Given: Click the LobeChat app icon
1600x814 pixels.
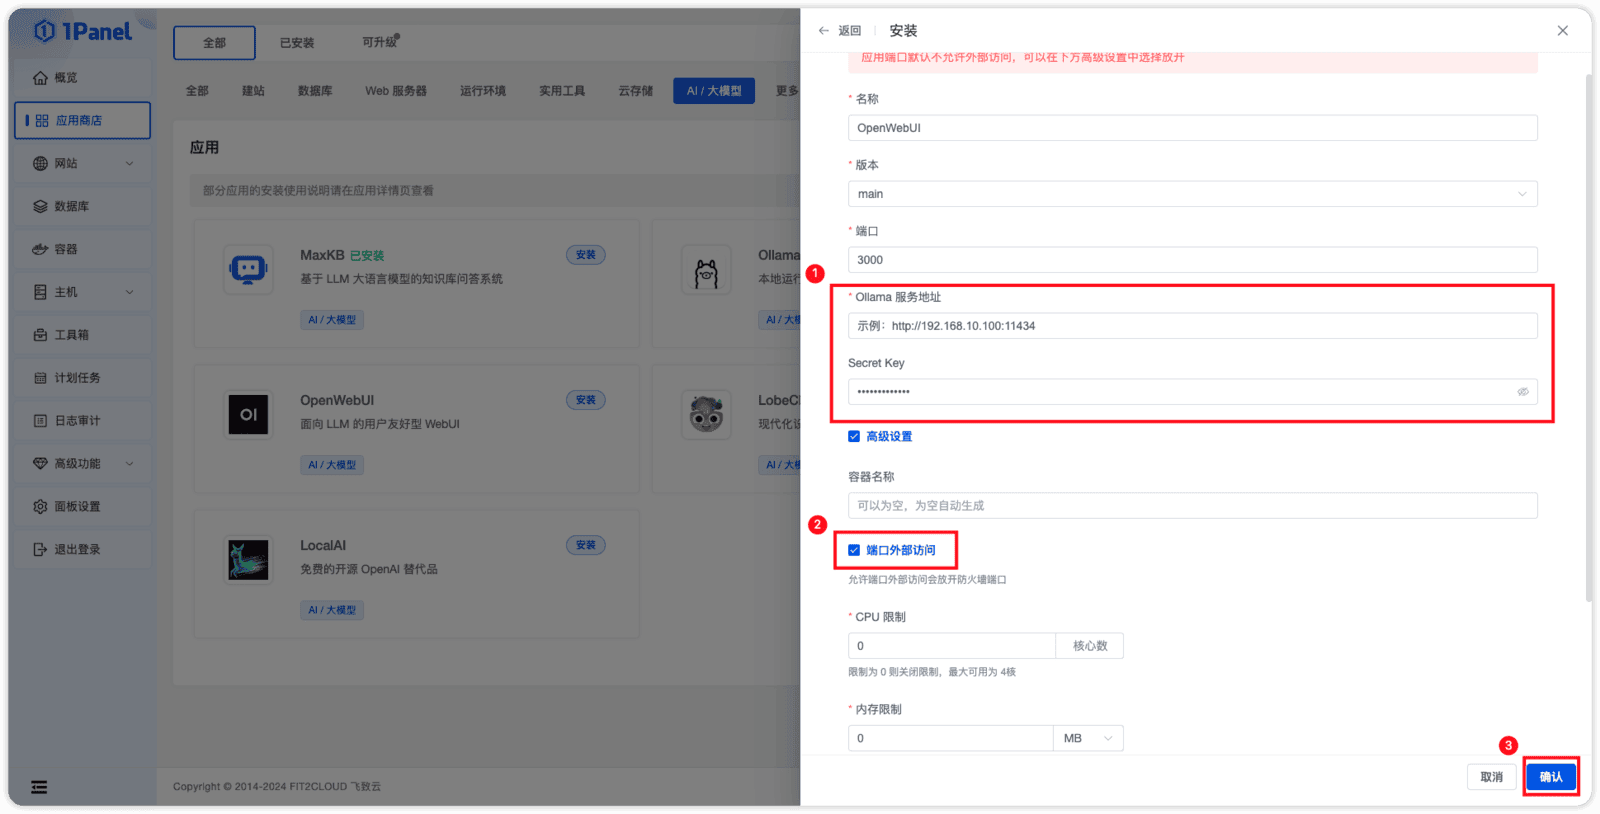Looking at the screenshot, I should (x=706, y=415).
